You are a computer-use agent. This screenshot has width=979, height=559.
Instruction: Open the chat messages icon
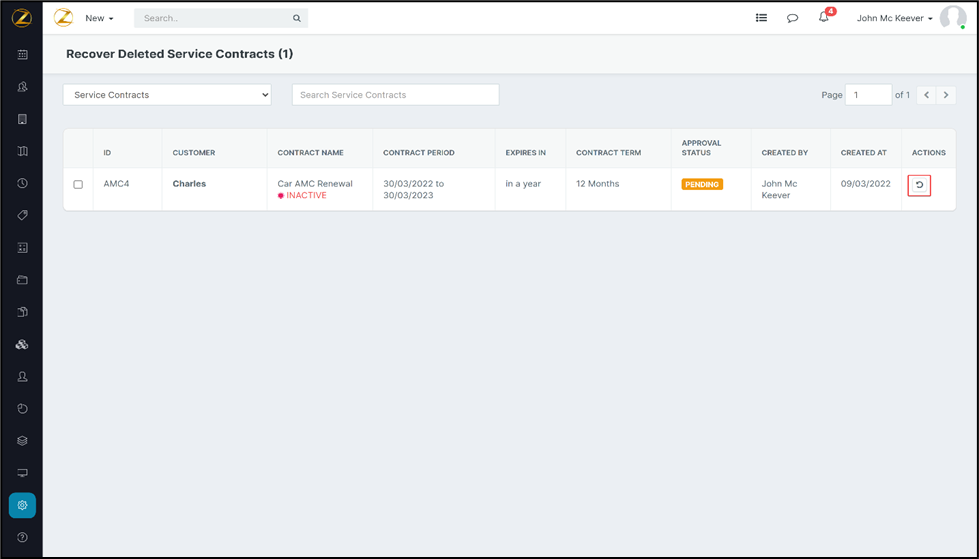[x=792, y=18]
